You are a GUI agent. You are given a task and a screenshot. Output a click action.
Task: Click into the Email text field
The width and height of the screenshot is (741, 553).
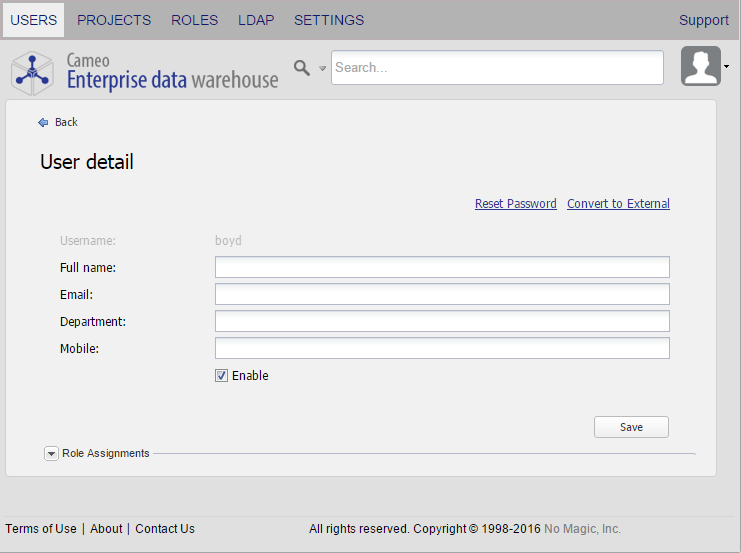[x=442, y=294]
